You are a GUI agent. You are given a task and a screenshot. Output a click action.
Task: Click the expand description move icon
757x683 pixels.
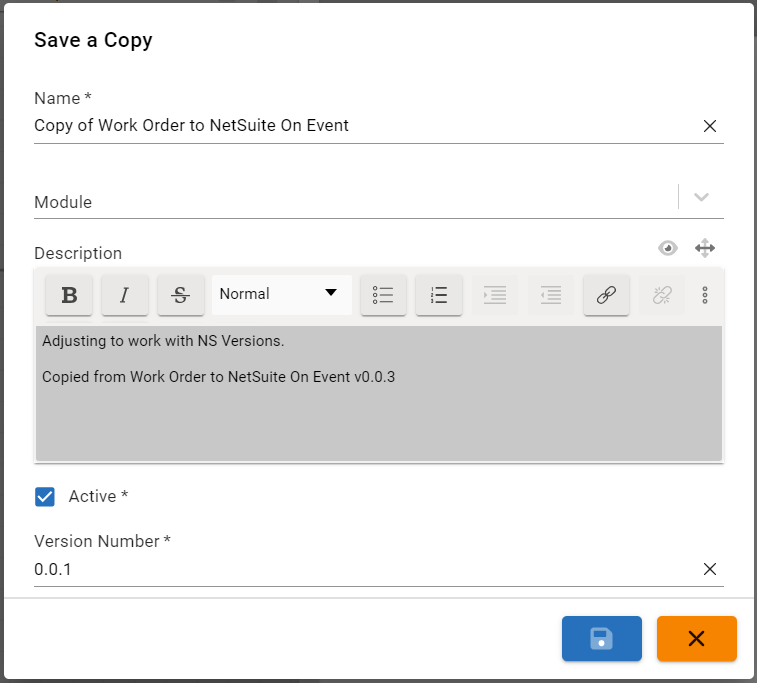click(x=705, y=248)
